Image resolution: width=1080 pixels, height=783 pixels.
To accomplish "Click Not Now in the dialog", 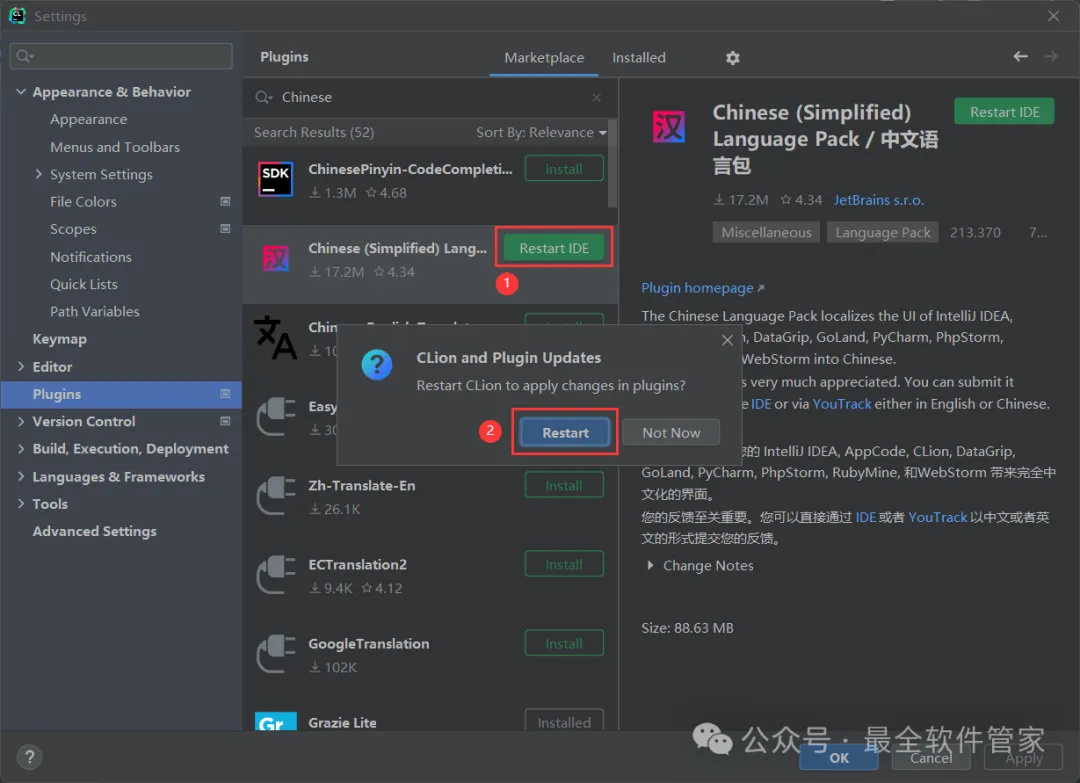I will click(x=671, y=432).
